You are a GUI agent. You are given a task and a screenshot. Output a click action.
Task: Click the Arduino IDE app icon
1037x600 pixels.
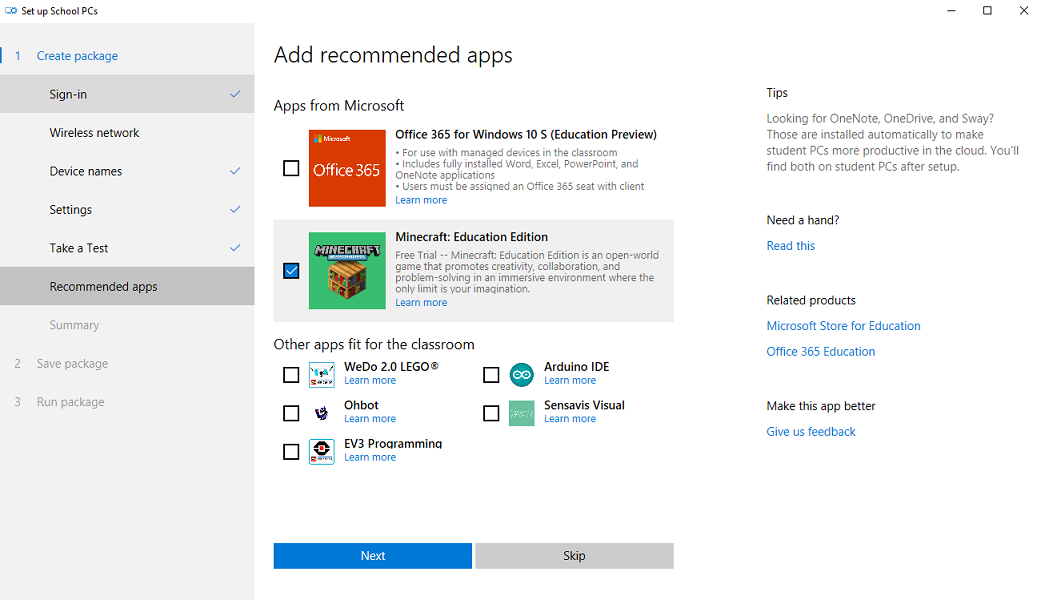[521, 375]
